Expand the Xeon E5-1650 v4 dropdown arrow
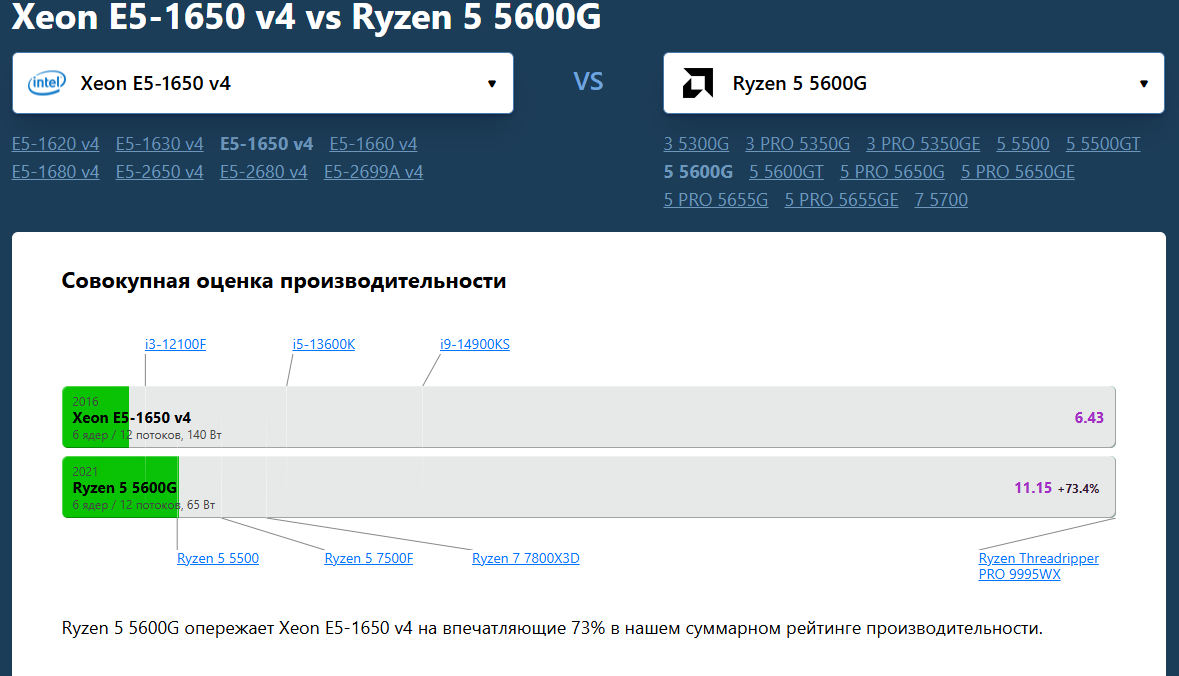The width and height of the screenshot is (1179, 676). coord(491,84)
